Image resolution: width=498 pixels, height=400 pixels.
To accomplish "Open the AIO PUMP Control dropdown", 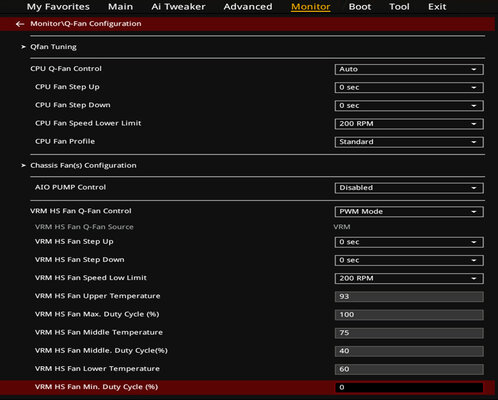I will click(409, 188).
